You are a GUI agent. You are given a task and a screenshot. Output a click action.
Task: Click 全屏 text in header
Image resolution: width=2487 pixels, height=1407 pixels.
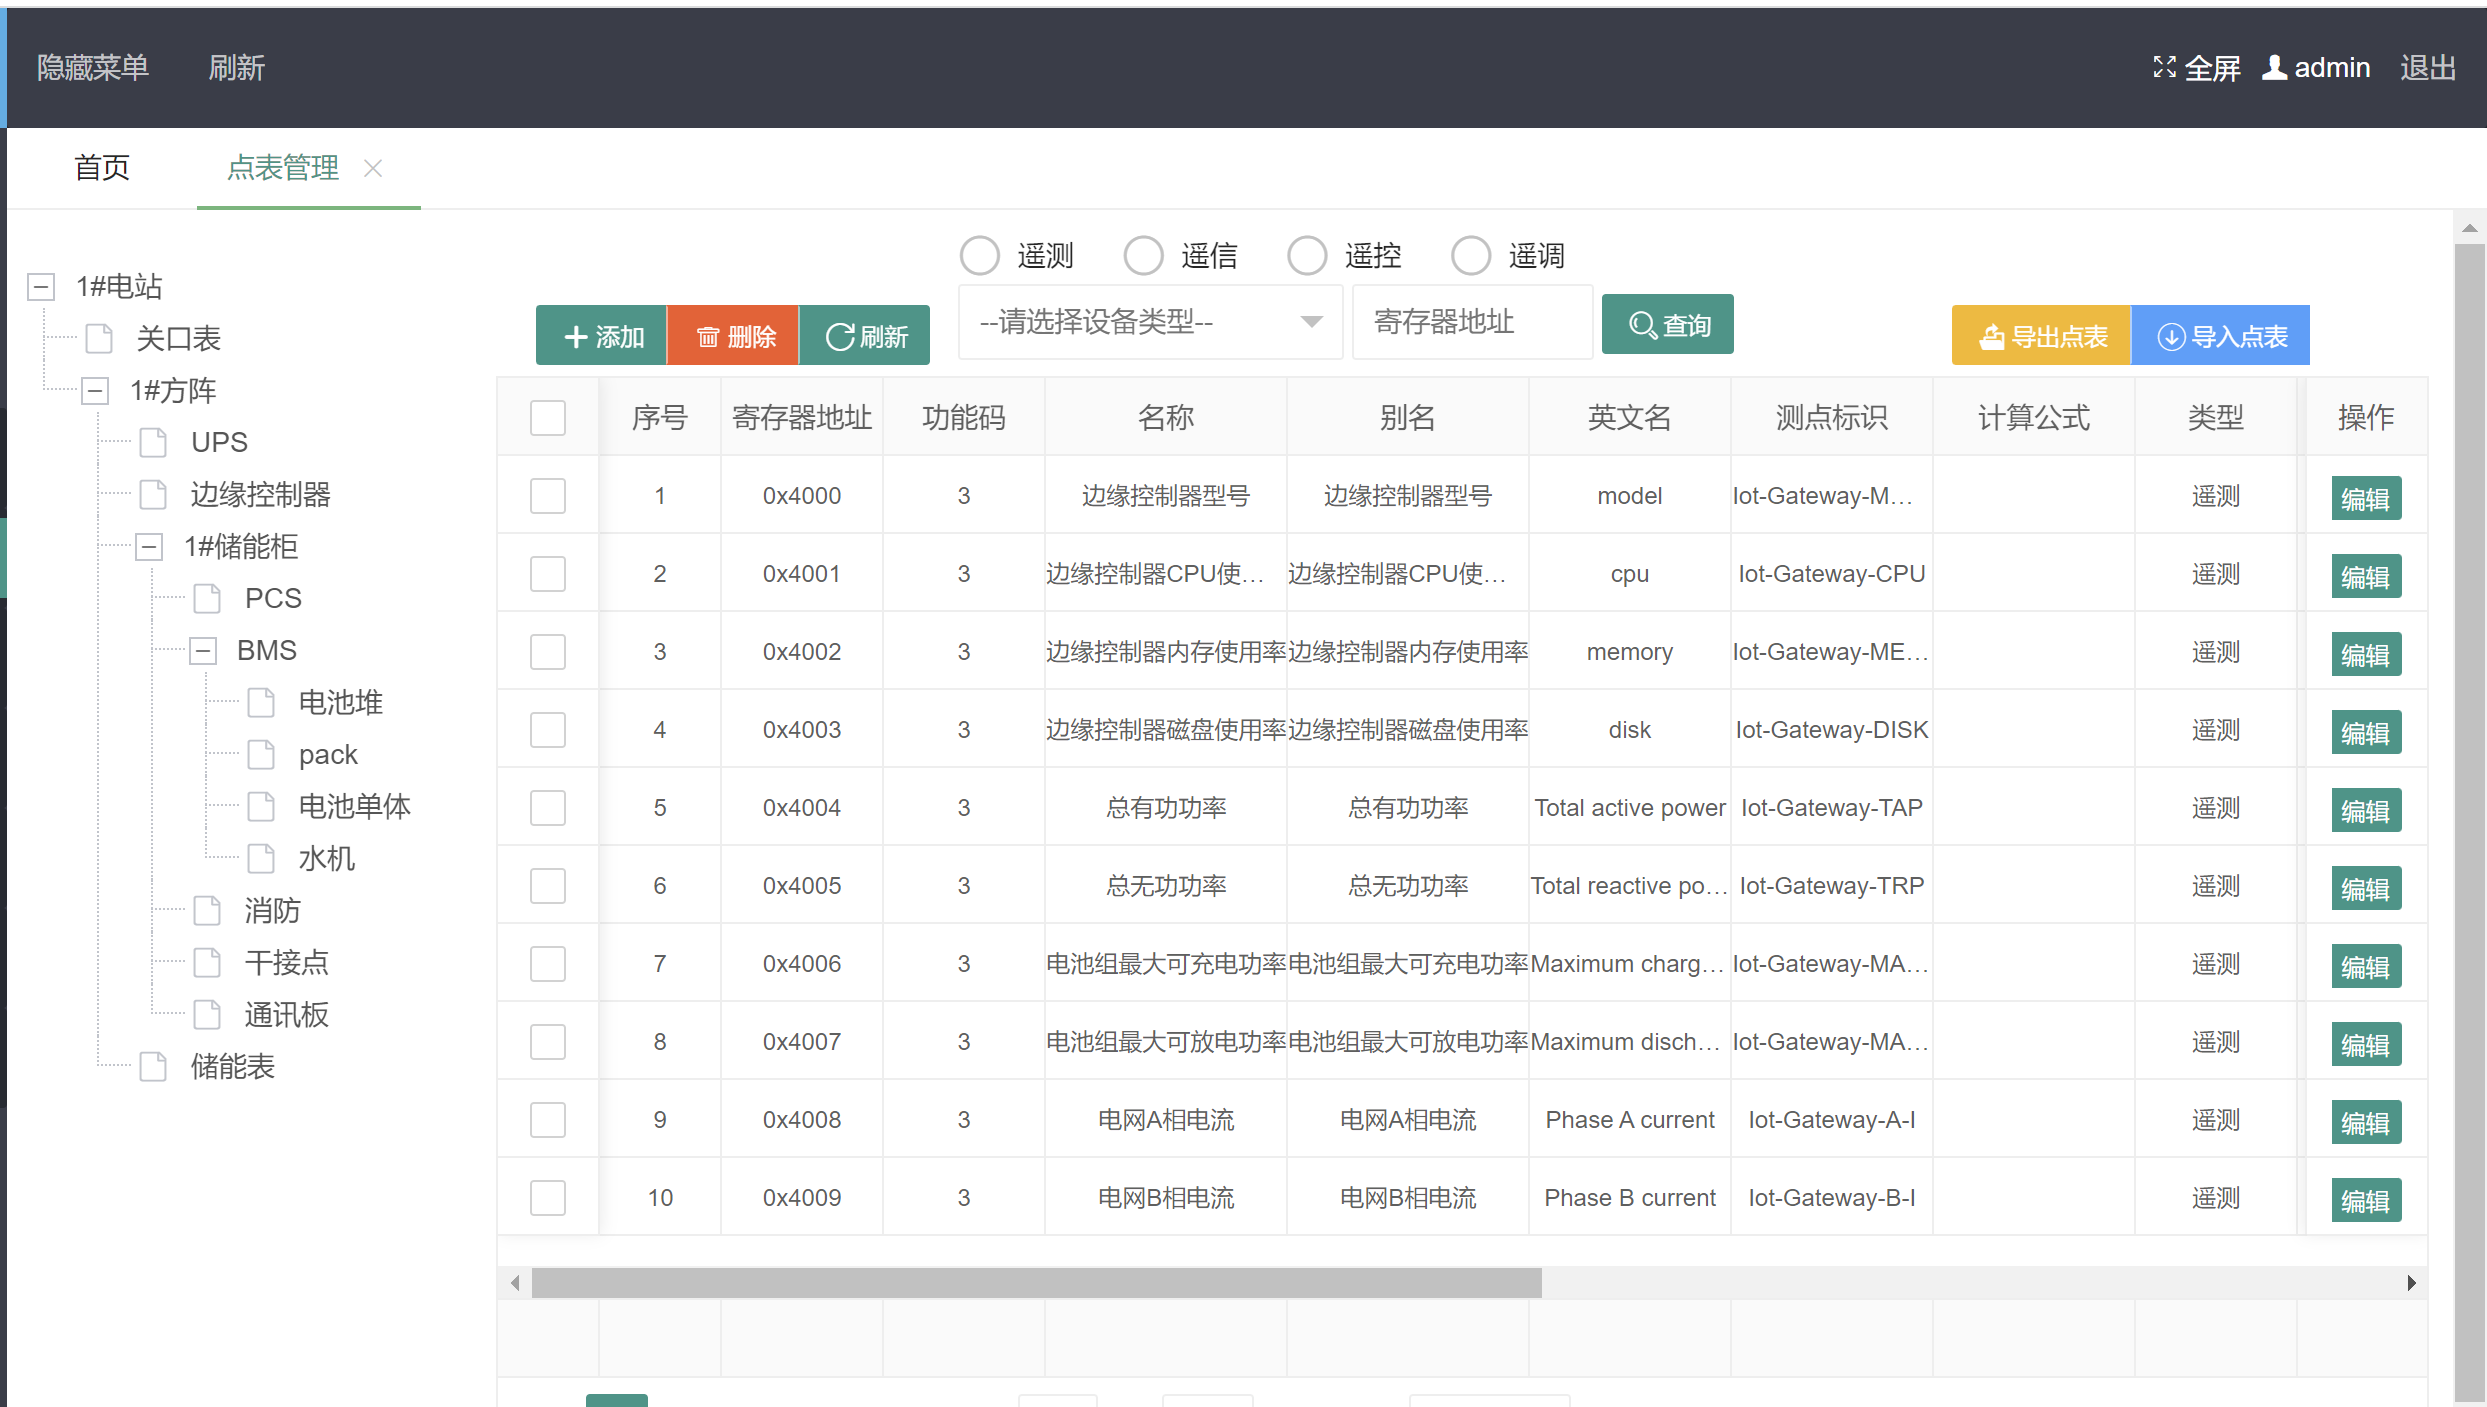(2212, 67)
